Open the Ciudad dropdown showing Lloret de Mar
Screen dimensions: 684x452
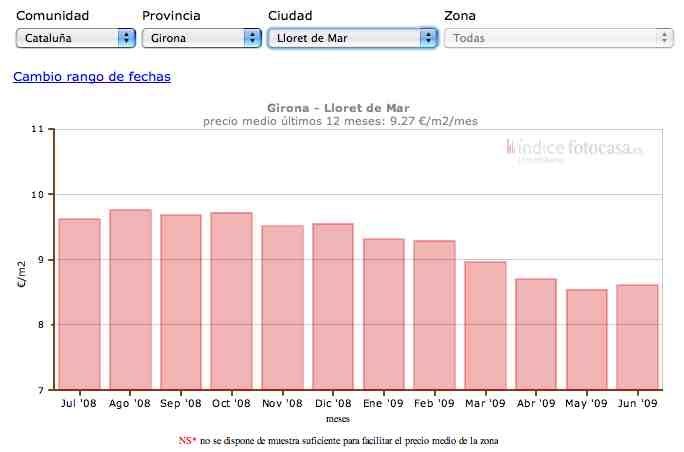[x=352, y=38]
